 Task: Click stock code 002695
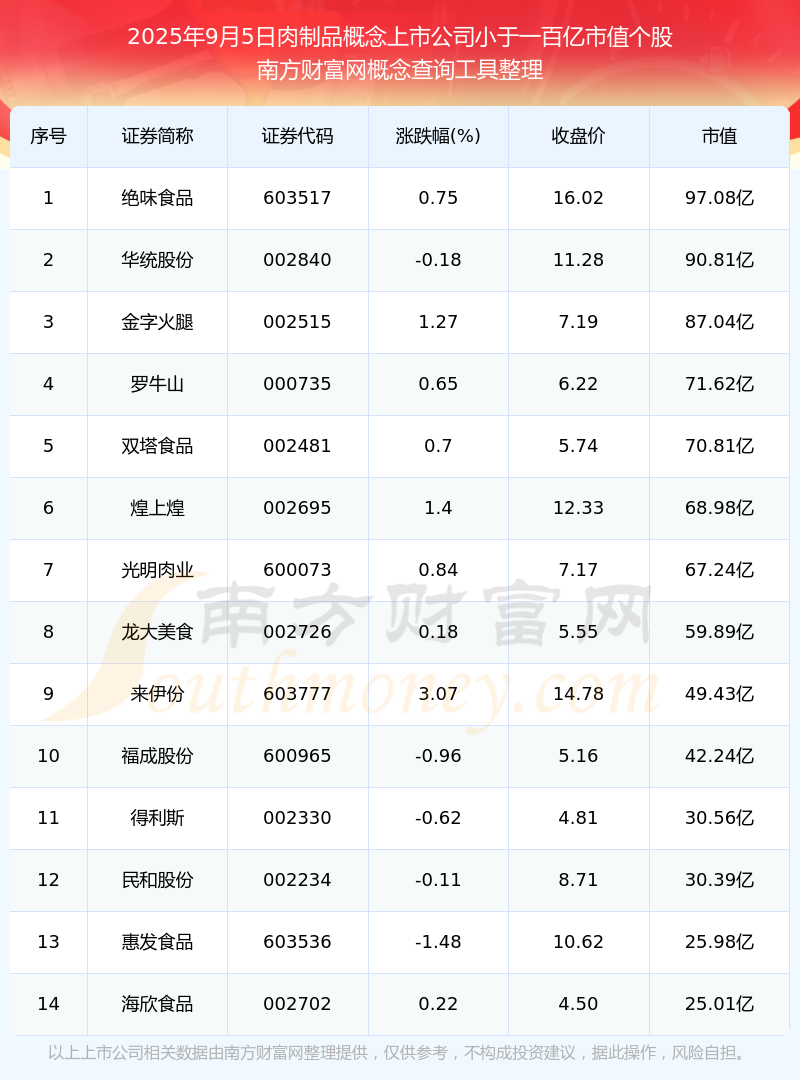(x=298, y=508)
